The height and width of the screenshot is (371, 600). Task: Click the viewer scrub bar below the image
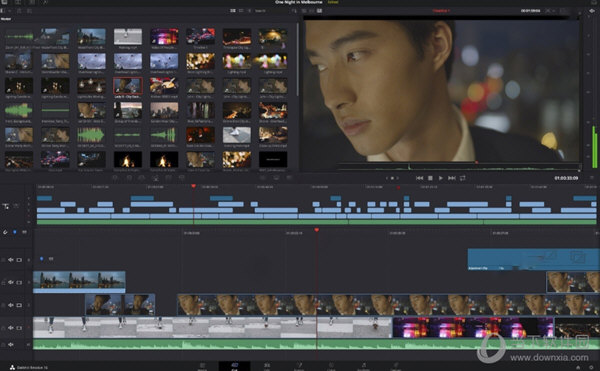[x=459, y=167]
